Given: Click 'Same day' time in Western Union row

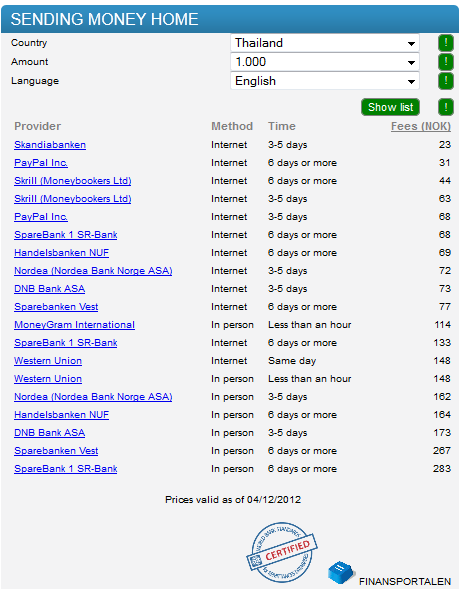Looking at the screenshot, I should click(292, 360).
